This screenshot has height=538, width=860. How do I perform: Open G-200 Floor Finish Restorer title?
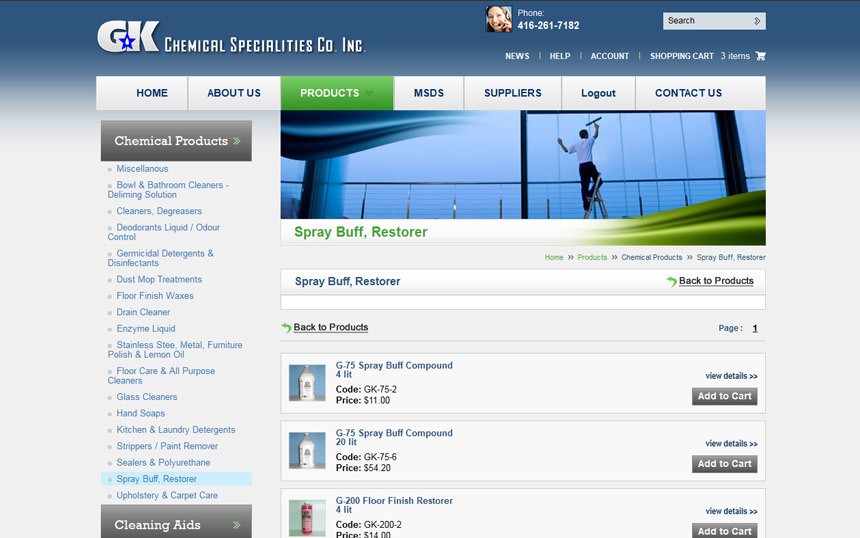pos(394,505)
